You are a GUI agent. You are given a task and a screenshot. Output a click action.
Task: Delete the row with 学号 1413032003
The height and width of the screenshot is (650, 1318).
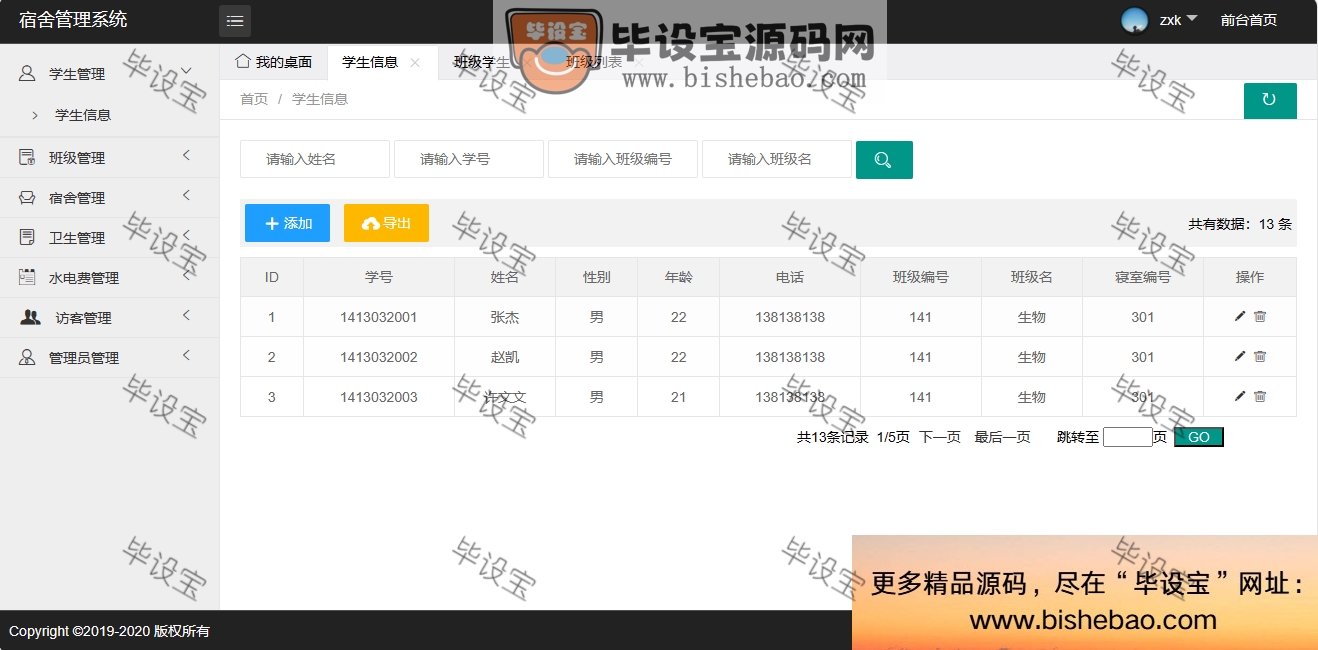[1260, 396]
